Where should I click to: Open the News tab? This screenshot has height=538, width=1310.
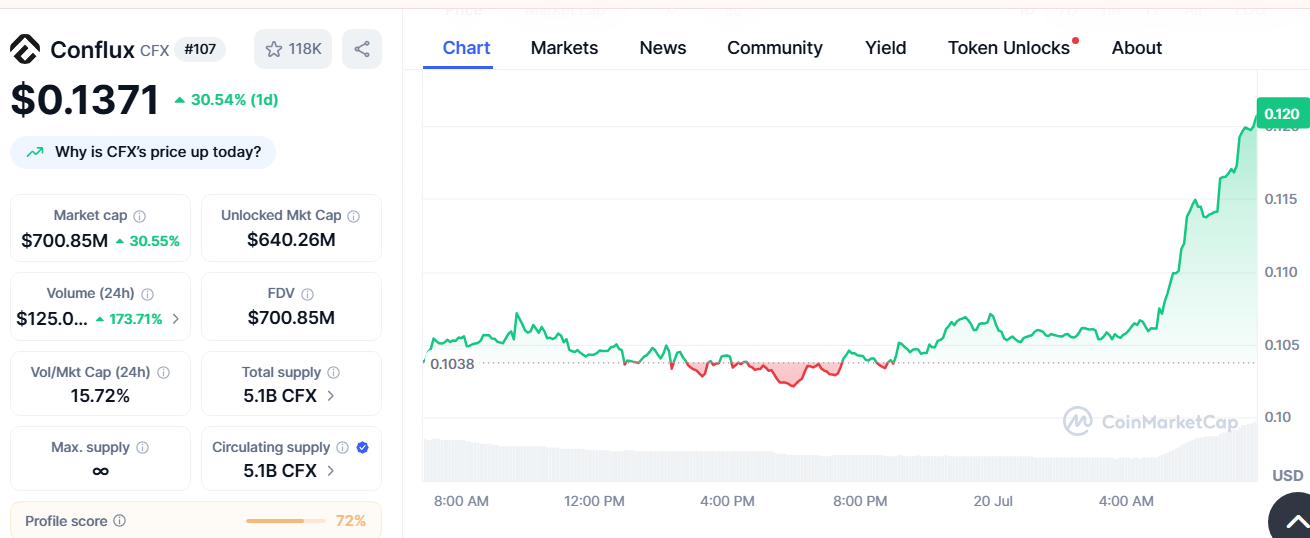pos(663,48)
